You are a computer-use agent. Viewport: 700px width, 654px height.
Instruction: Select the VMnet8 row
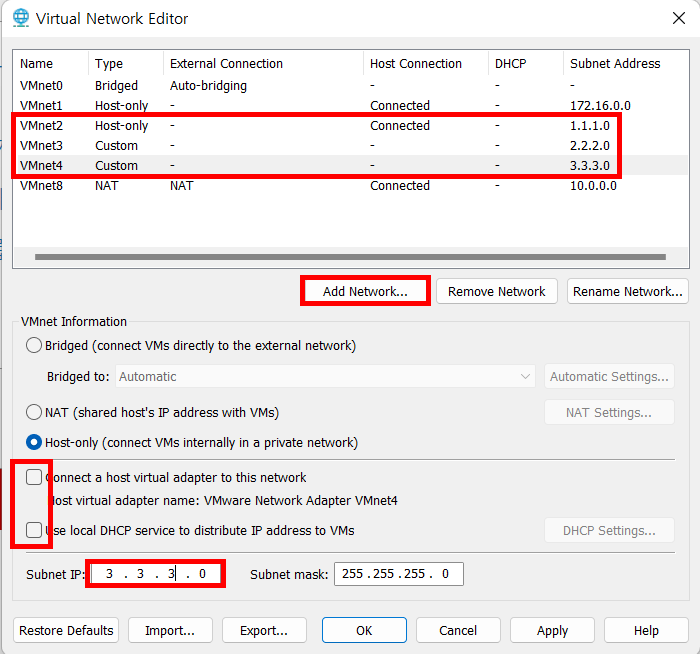tap(350, 185)
